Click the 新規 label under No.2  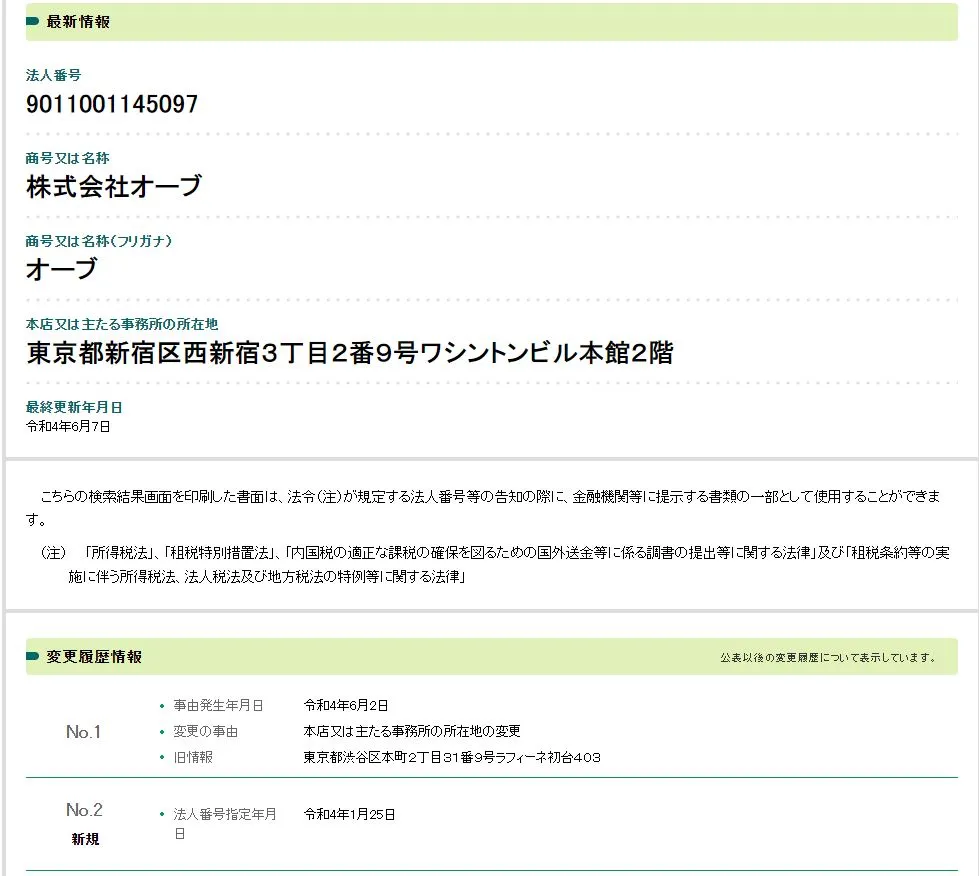tap(85, 839)
